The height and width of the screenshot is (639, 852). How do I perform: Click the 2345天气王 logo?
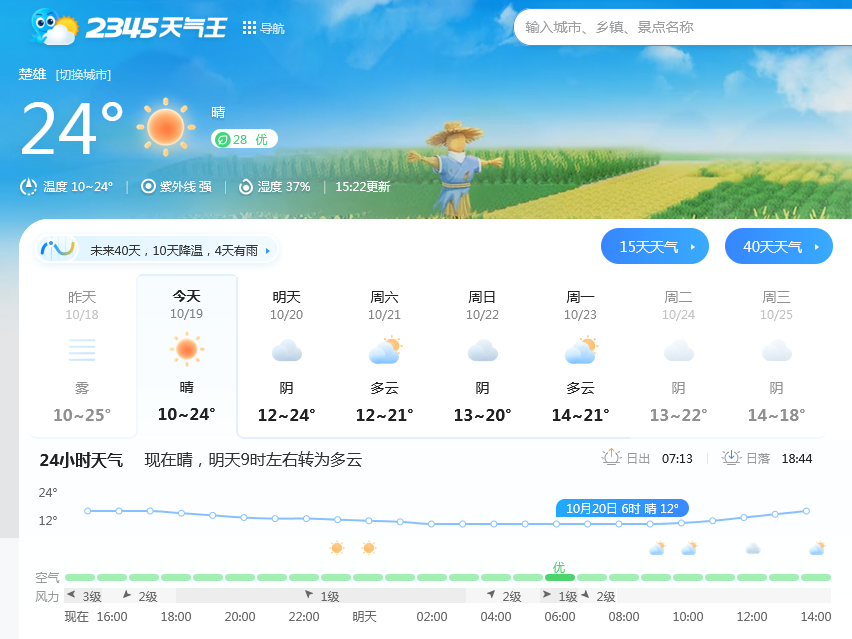point(130,27)
